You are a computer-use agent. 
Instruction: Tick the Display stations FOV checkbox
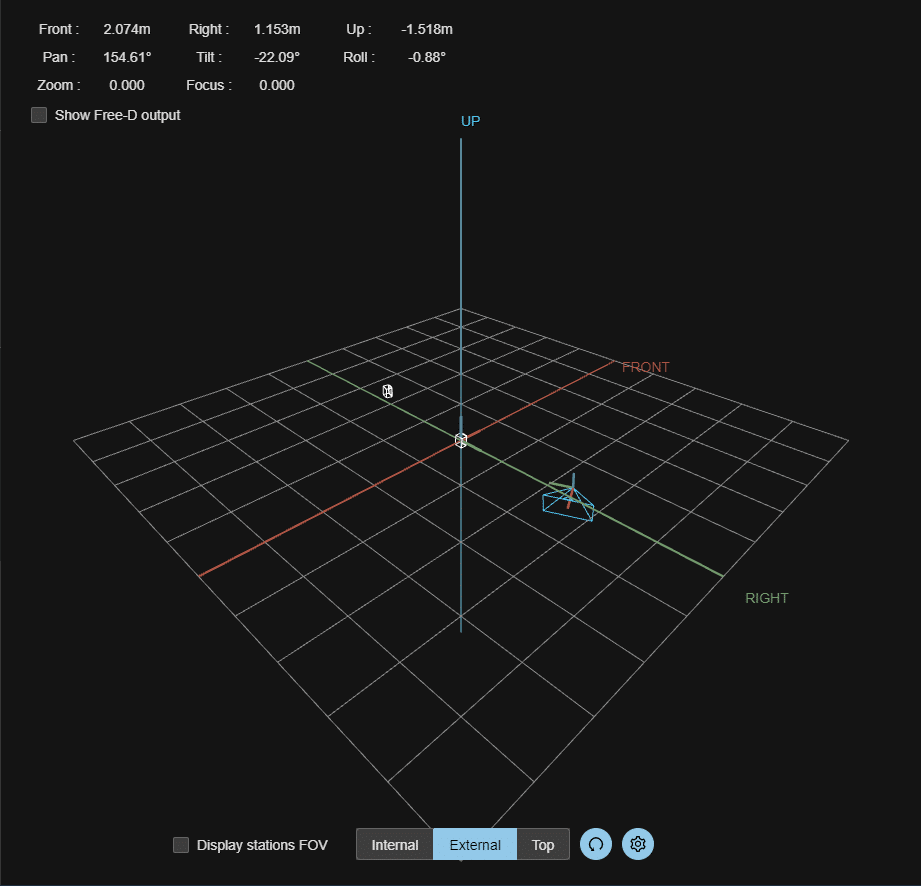pos(181,845)
